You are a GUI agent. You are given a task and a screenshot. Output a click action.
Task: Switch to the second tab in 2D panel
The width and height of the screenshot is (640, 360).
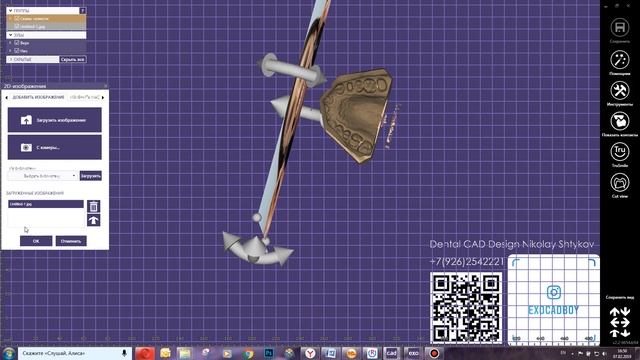point(84,97)
